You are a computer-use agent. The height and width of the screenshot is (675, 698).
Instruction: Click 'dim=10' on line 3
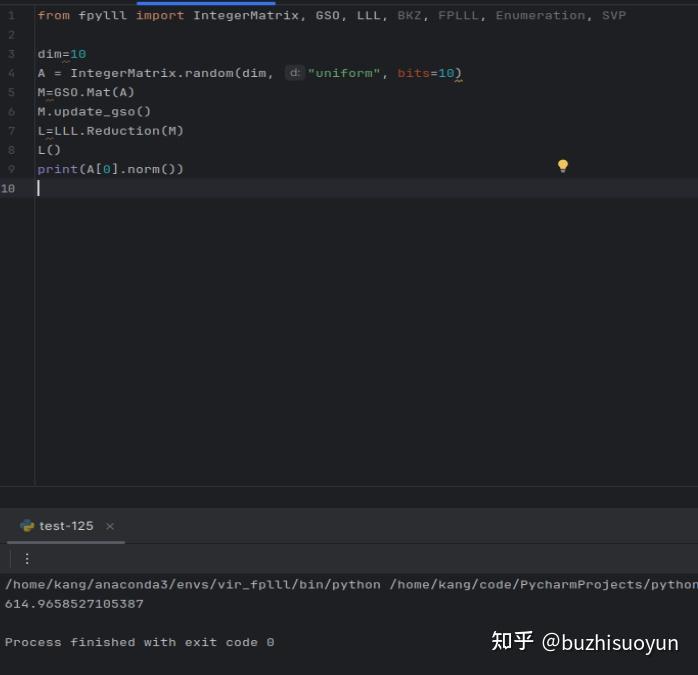(62, 54)
